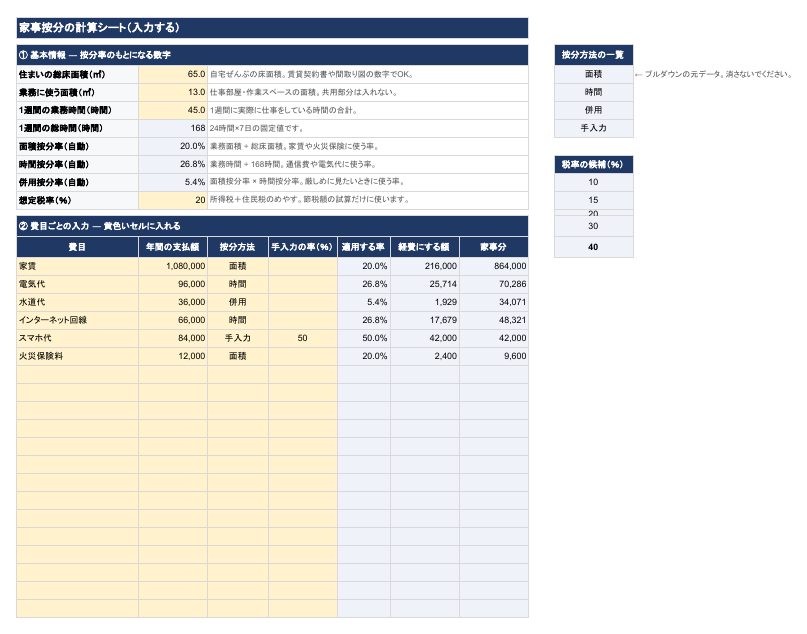Viewport: 807px width, 634px height.
Task: Select the スマホ代 annual payment 84,000
Action: tap(173, 338)
